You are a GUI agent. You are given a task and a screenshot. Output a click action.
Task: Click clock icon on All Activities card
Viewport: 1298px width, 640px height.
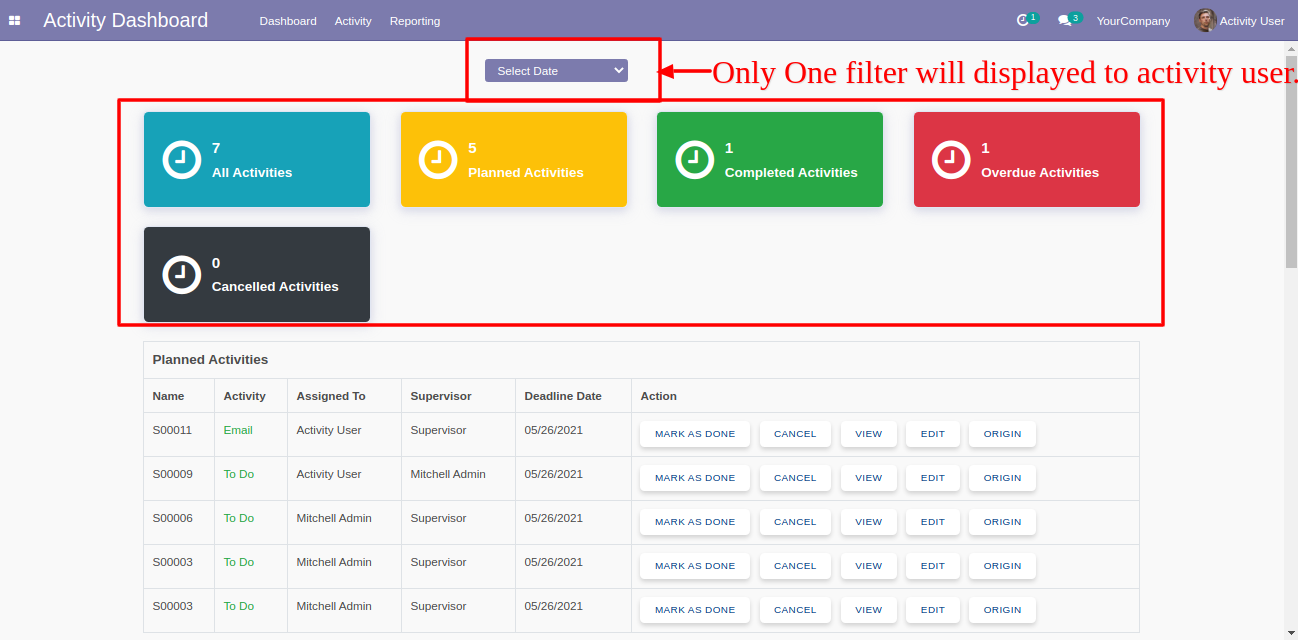pyautogui.click(x=182, y=159)
